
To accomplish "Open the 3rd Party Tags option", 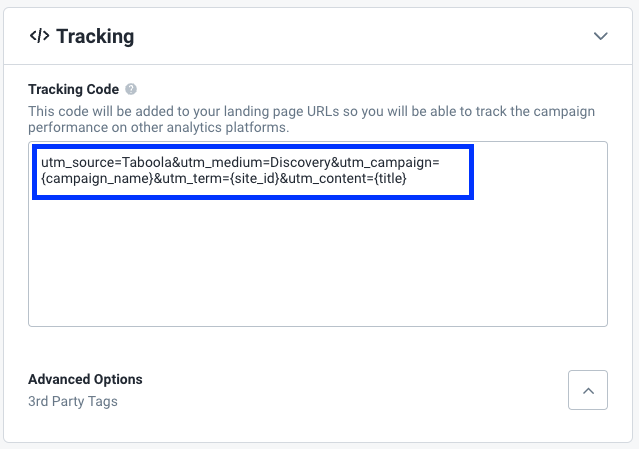I will pyautogui.click(x=73, y=401).
